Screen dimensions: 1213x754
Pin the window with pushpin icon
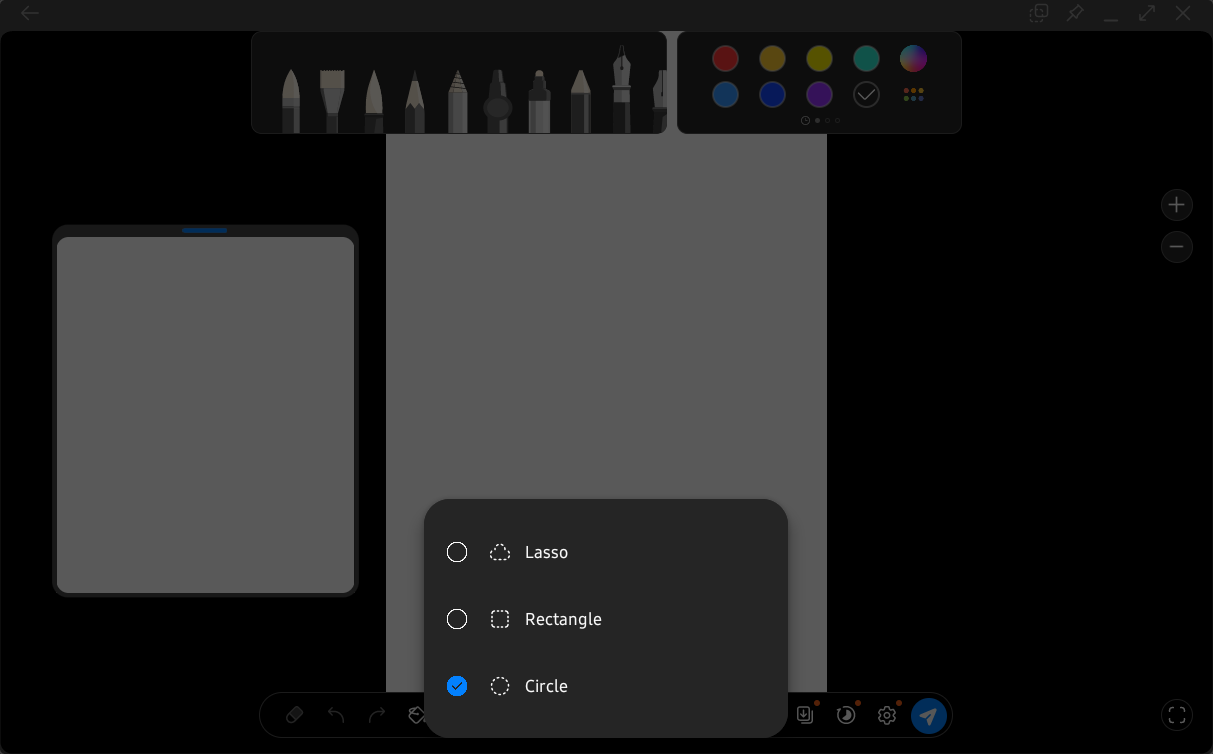click(x=1075, y=14)
